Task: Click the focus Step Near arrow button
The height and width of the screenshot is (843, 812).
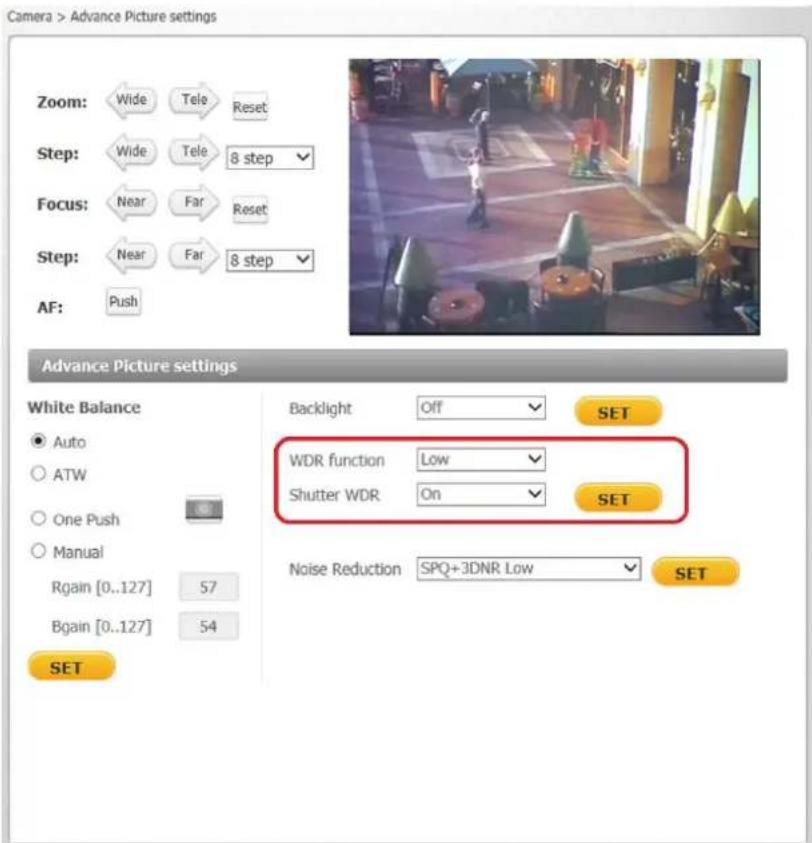Action: pos(131,255)
